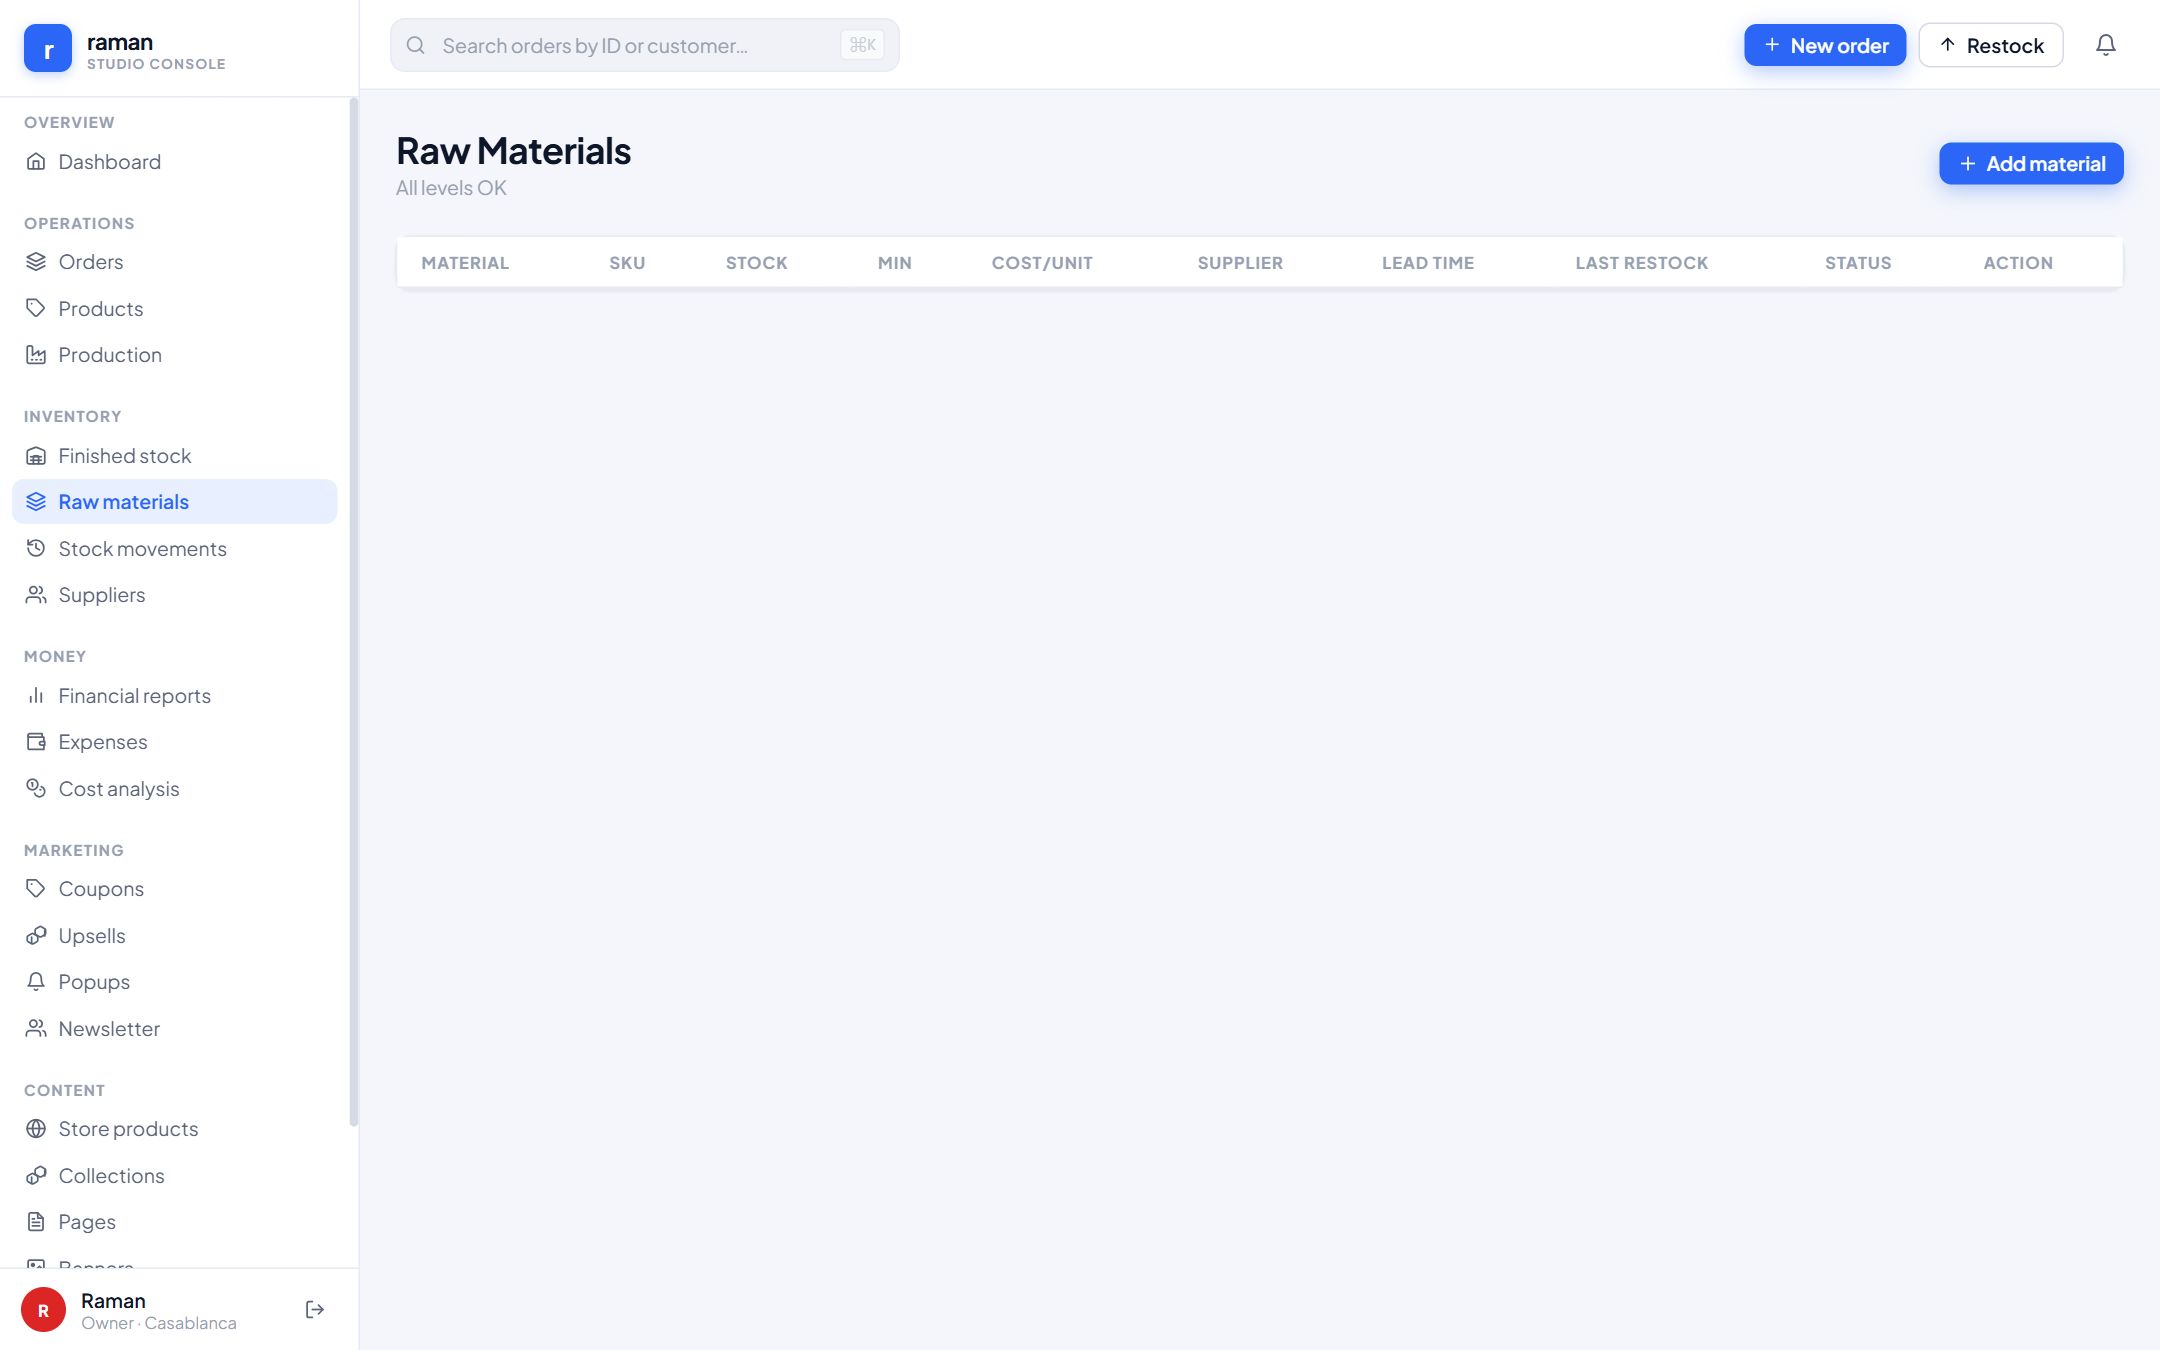Click the raman logo icon
2160x1350 pixels.
click(x=48, y=48)
